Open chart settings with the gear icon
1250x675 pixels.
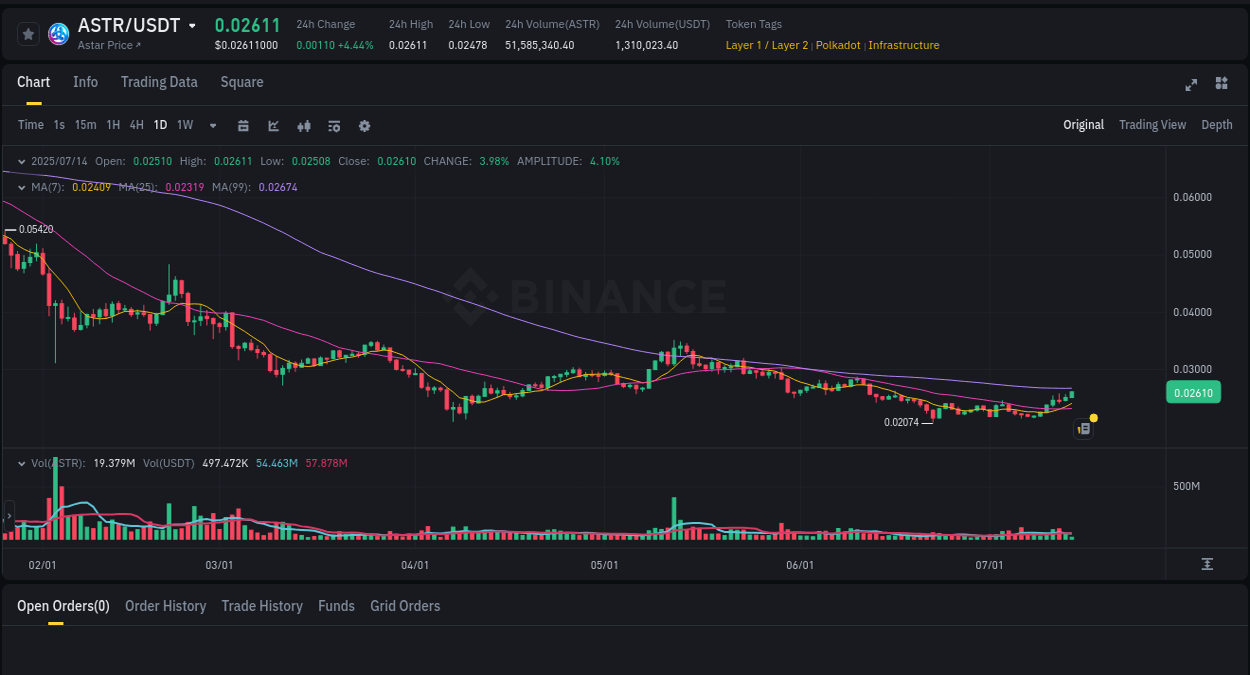click(x=364, y=125)
